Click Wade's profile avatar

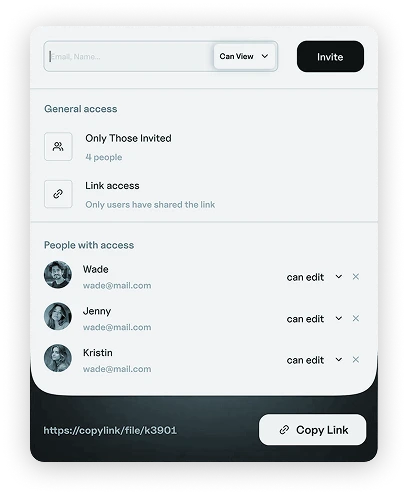click(58, 275)
